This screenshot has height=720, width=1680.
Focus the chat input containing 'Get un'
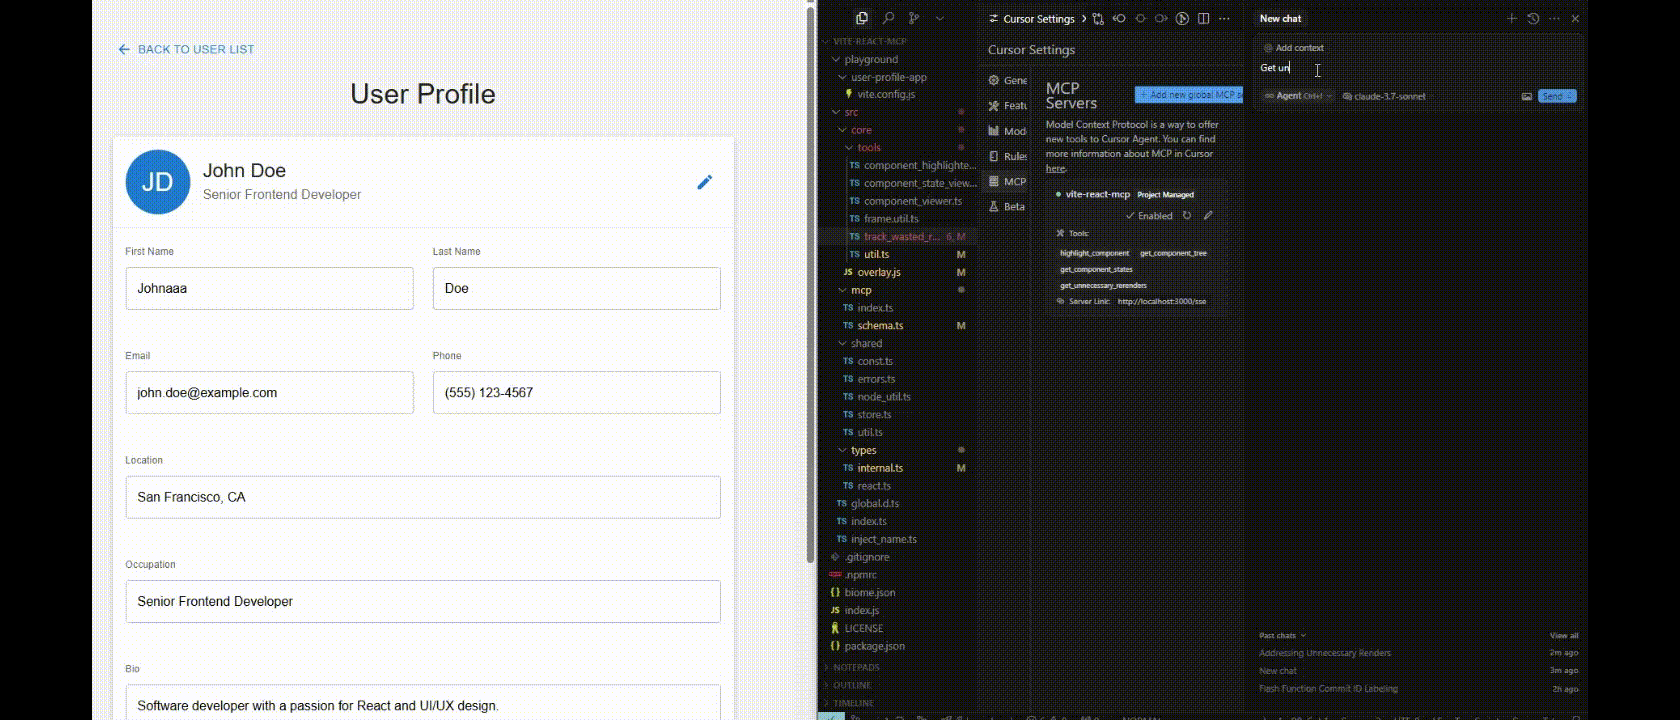point(1418,68)
